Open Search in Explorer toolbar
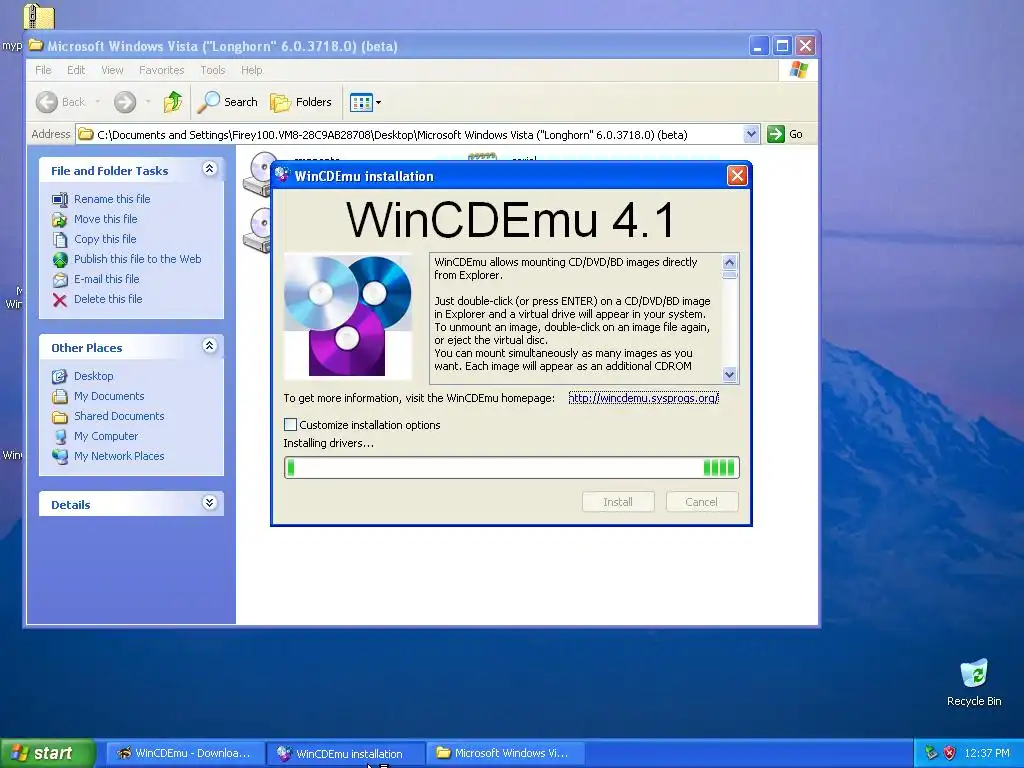This screenshot has width=1024, height=768. pyautogui.click(x=228, y=102)
